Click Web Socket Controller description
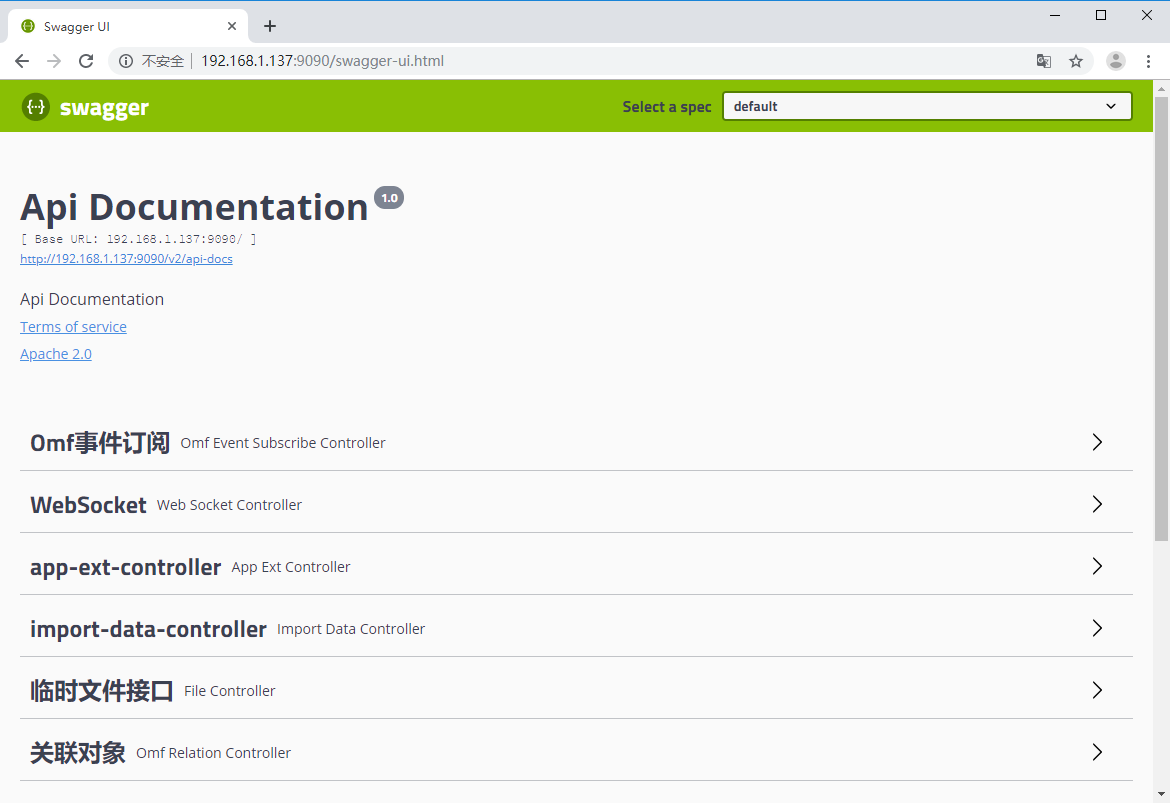This screenshot has width=1170, height=803. (229, 505)
